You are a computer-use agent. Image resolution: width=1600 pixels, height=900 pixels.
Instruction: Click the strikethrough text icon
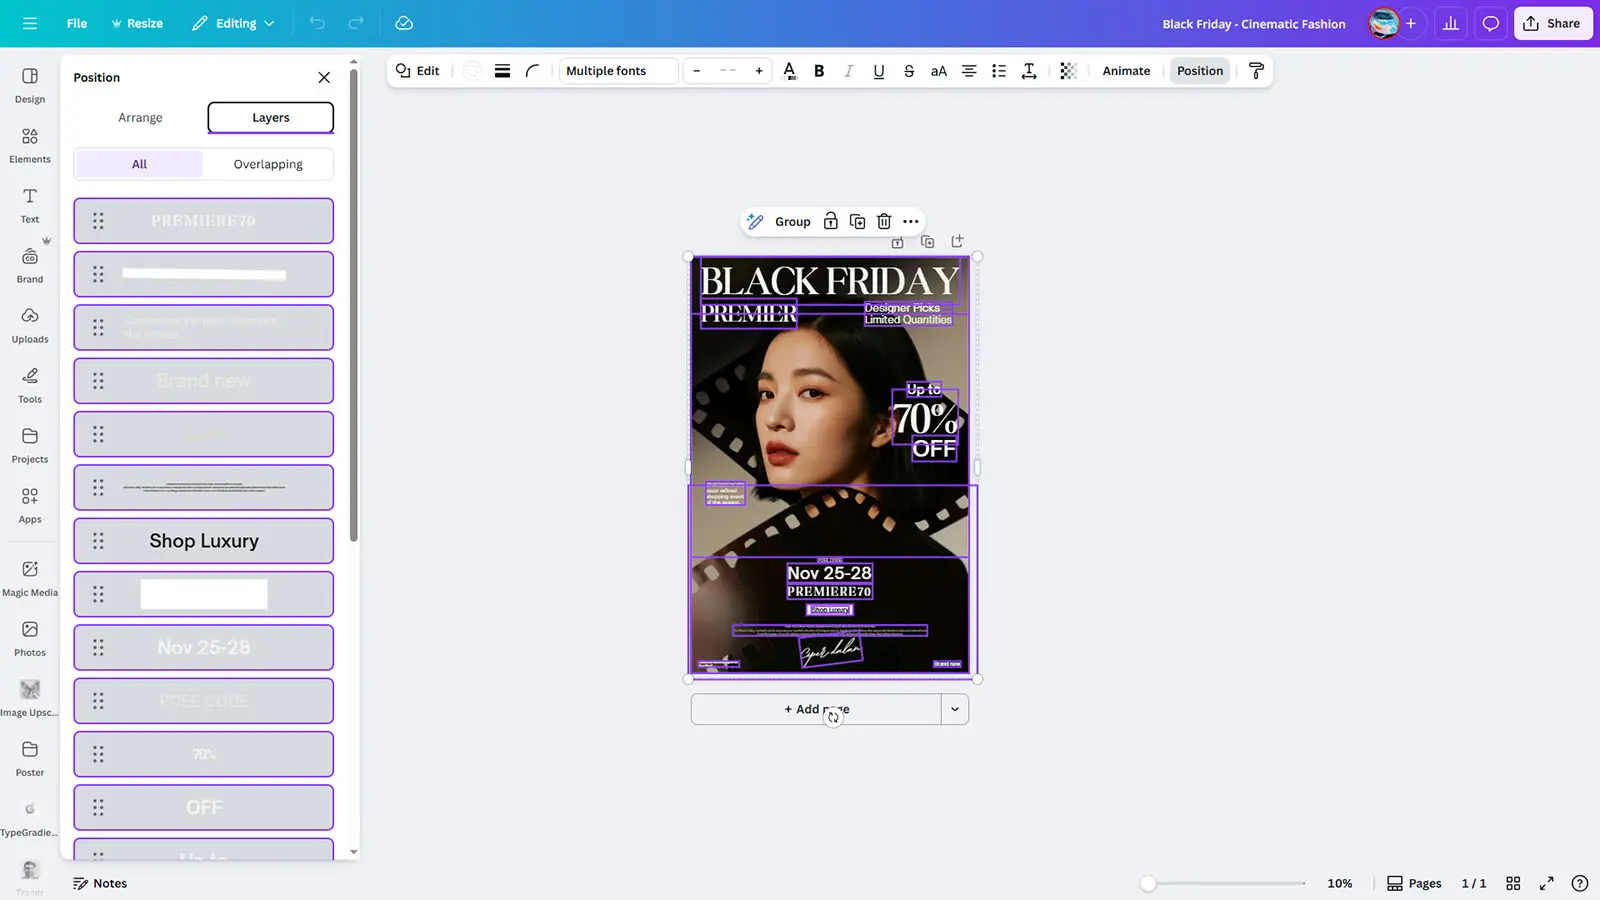point(908,71)
